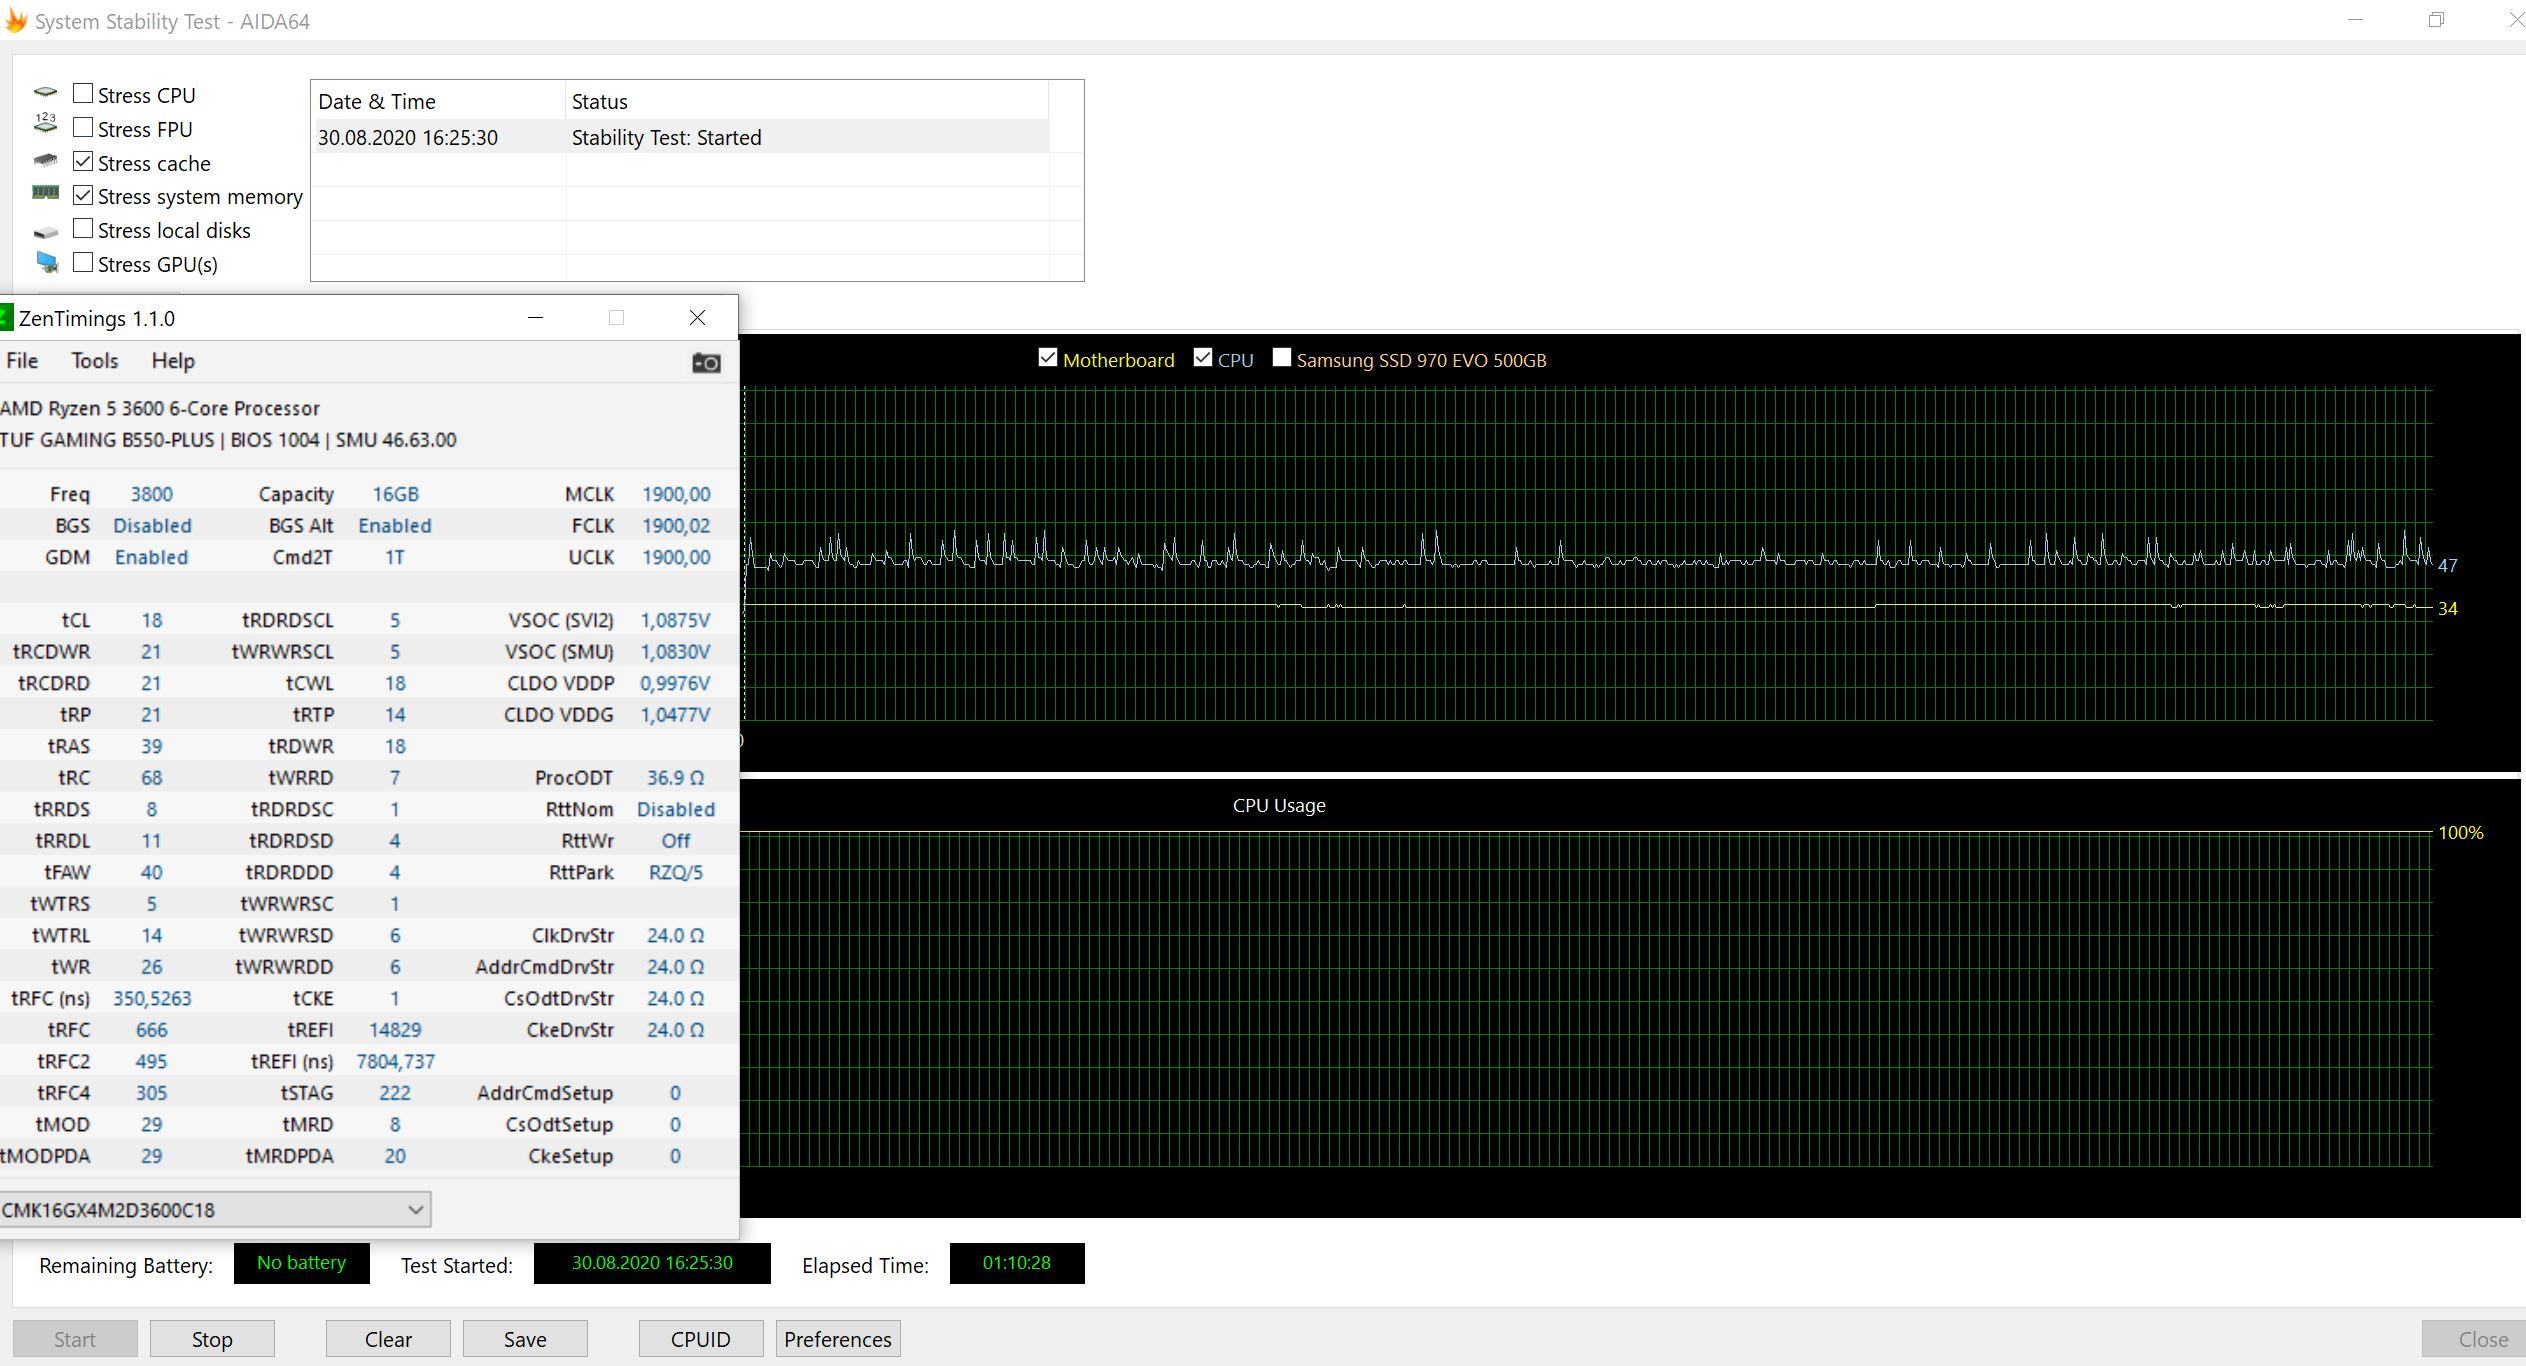Screen dimensions: 2526x1366
Task: Enable the Stress GPU(s) checkbox
Action: click(x=83, y=262)
